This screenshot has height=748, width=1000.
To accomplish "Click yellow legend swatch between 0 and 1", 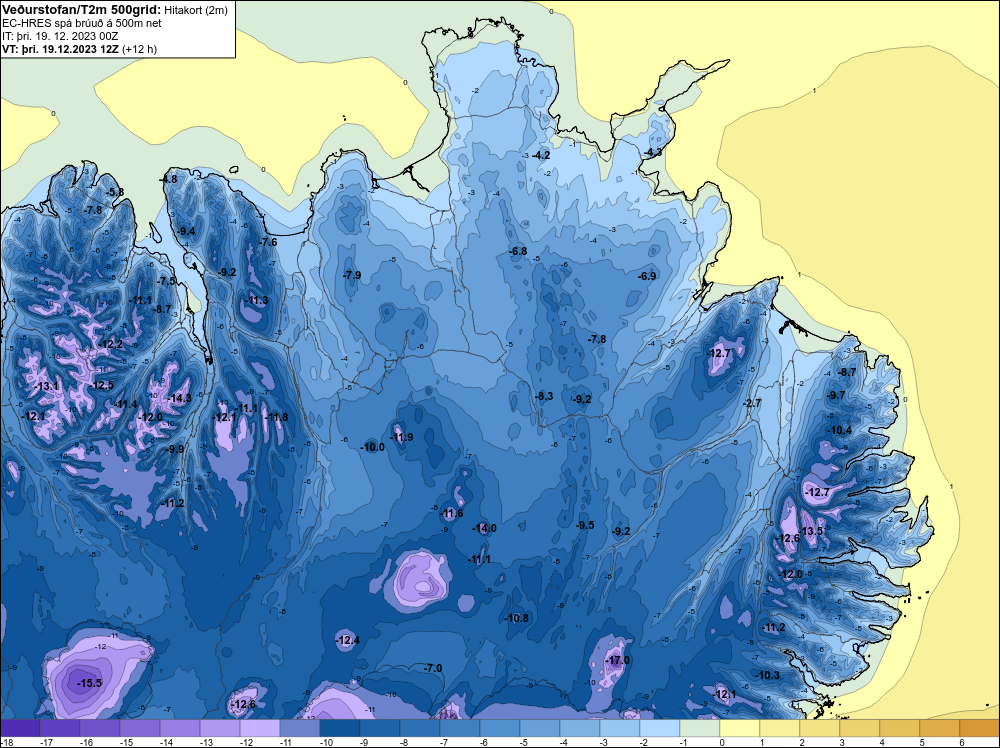I will (x=739, y=728).
